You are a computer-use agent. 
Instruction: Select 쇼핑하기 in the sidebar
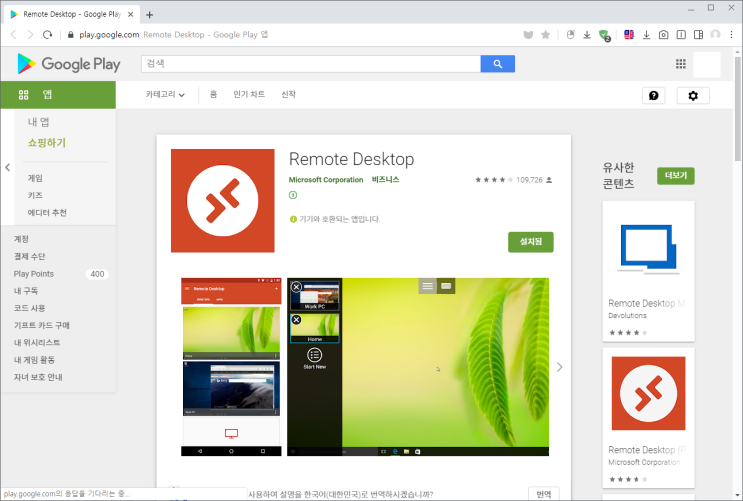click(x=47, y=143)
